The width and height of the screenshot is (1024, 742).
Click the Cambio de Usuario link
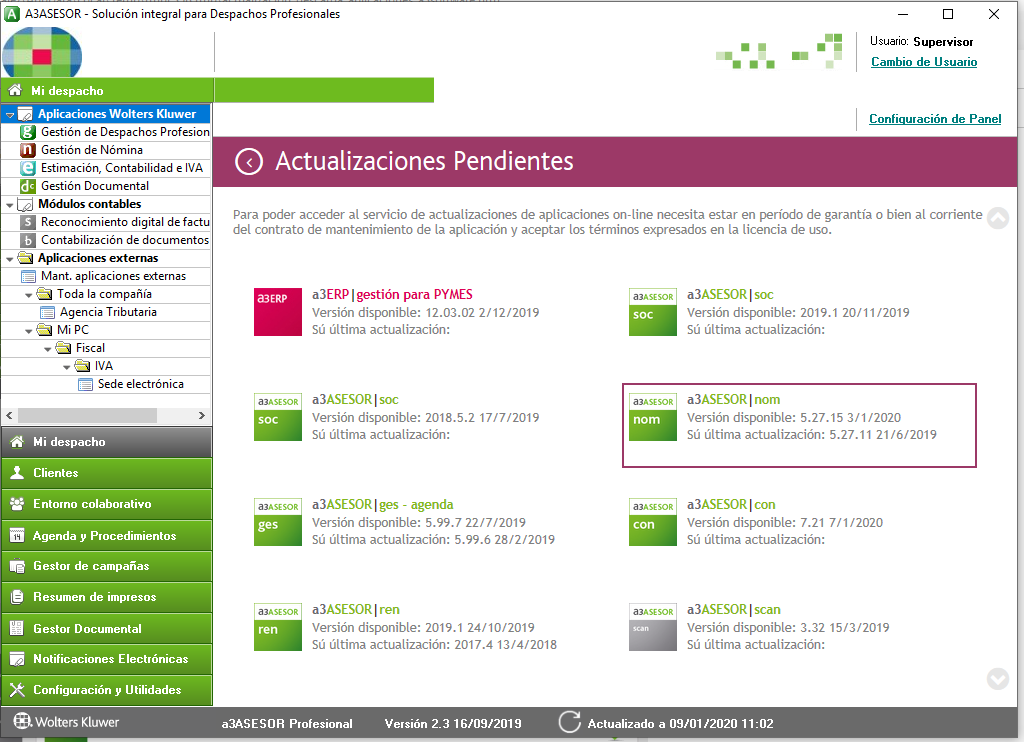(923, 62)
